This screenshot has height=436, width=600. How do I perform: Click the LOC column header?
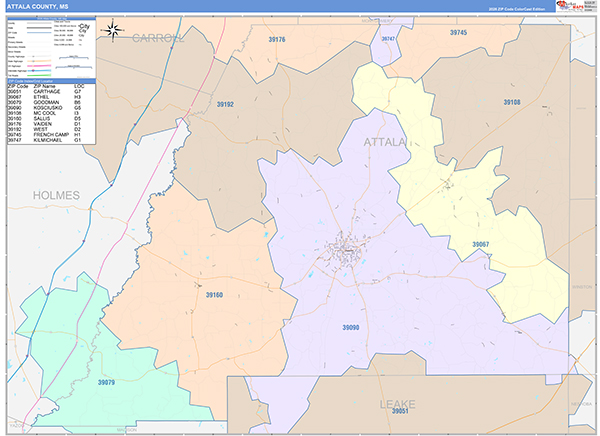coord(79,87)
